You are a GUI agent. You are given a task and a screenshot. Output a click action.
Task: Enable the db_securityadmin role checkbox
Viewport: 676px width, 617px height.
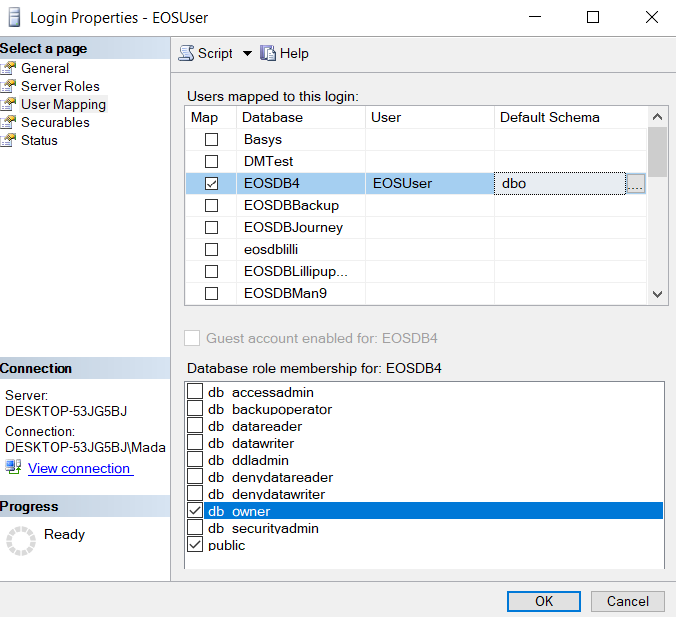(x=195, y=527)
